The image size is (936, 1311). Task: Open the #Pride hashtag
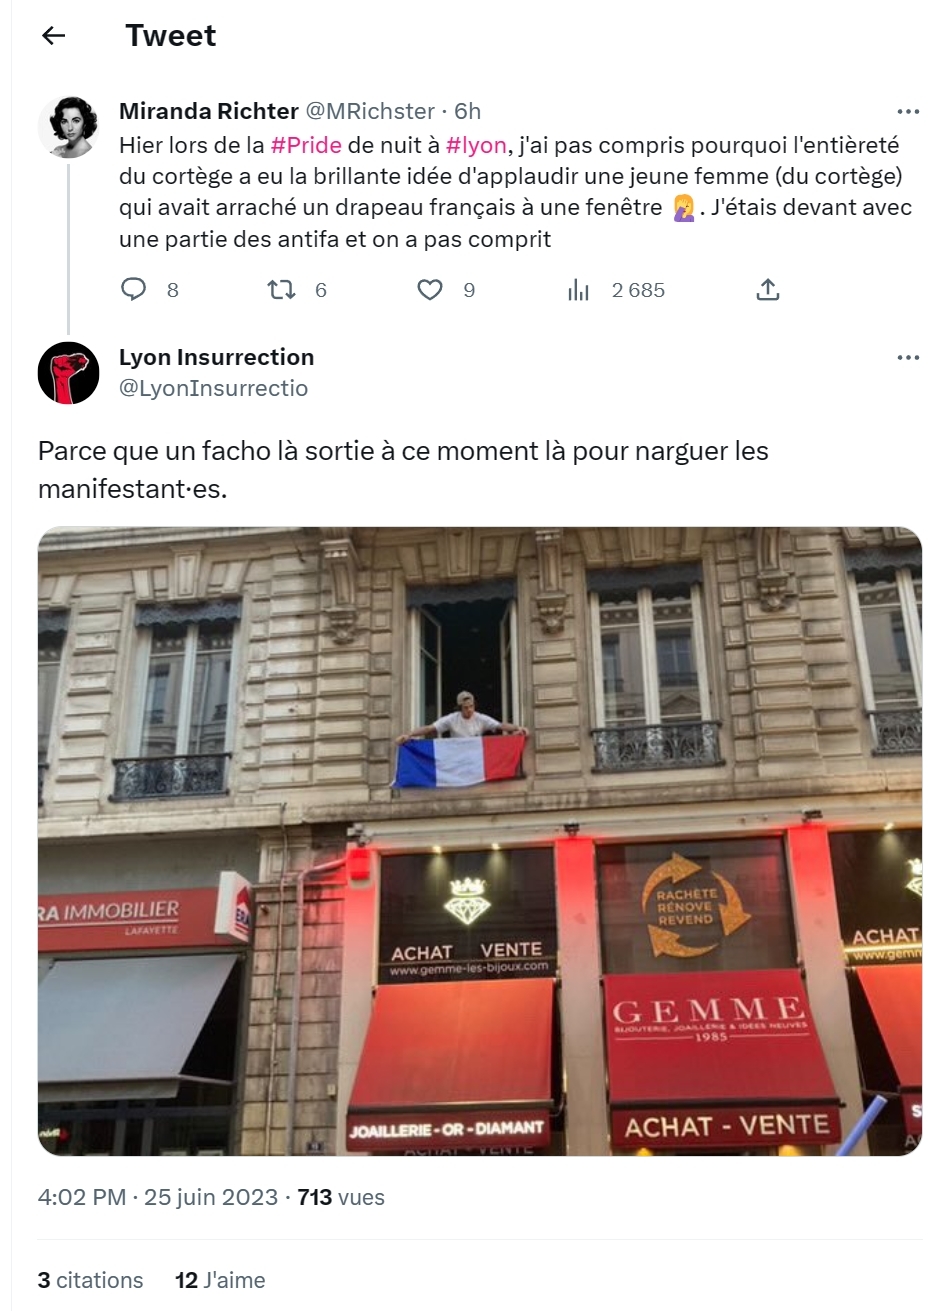tap(306, 145)
